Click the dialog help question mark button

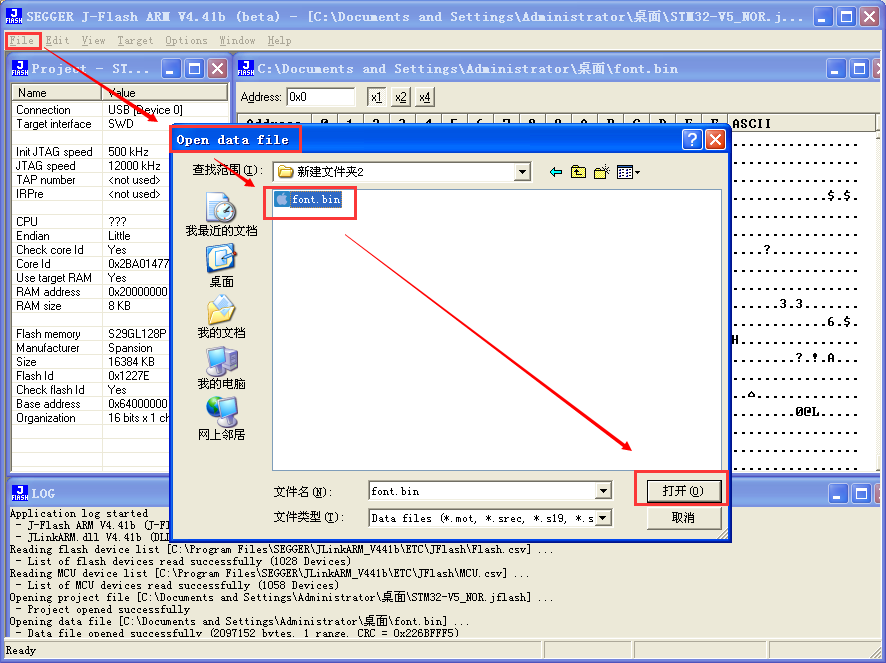tap(692, 139)
